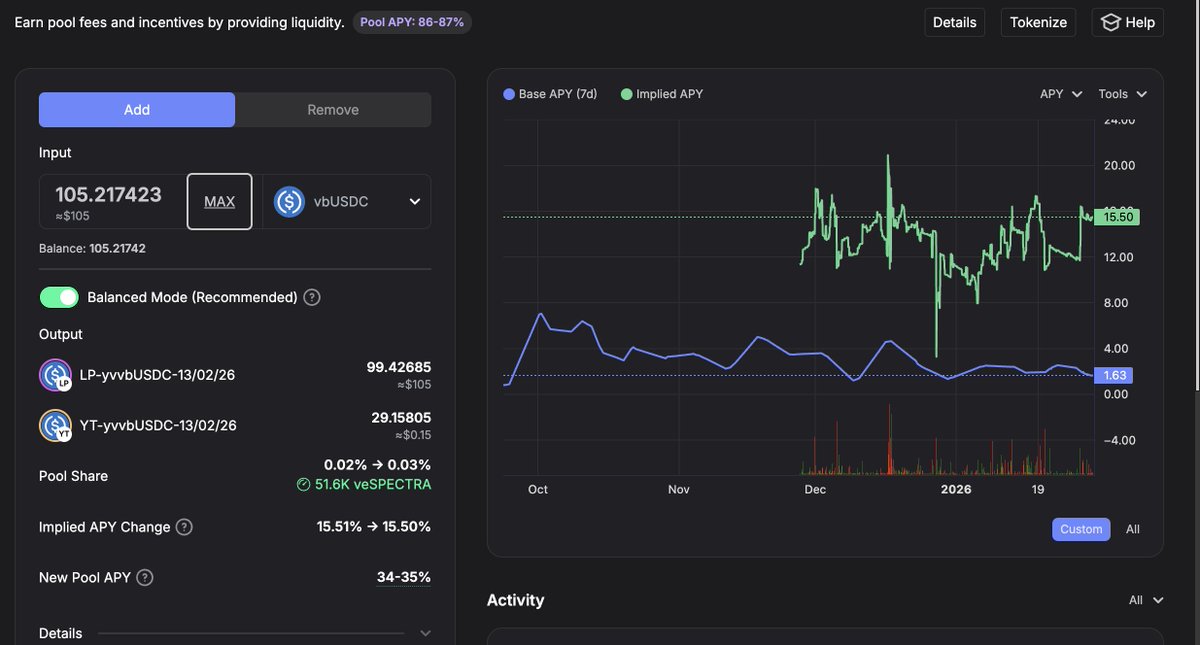The image size is (1200, 645).
Task: Click the Tokenize button
Action: coord(1038,22)
